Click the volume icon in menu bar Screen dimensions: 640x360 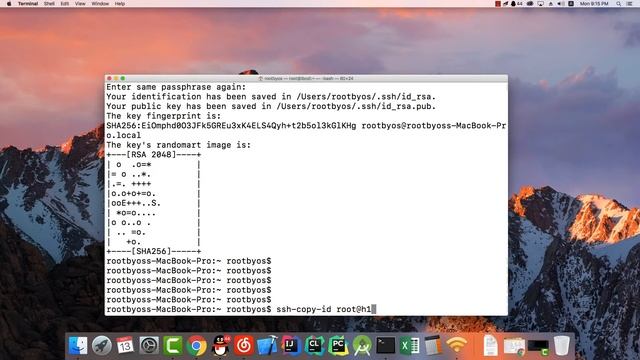(x=561, y=4)
